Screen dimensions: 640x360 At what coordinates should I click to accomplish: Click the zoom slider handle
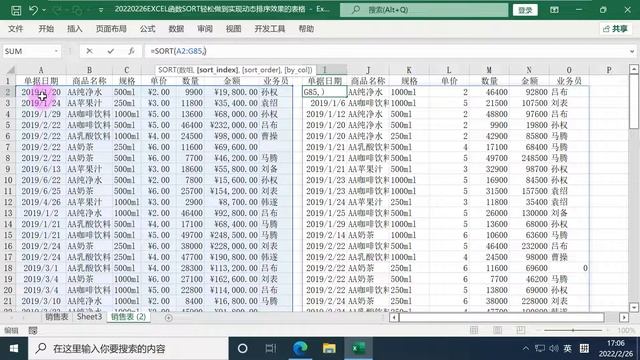tap(573, 330)
